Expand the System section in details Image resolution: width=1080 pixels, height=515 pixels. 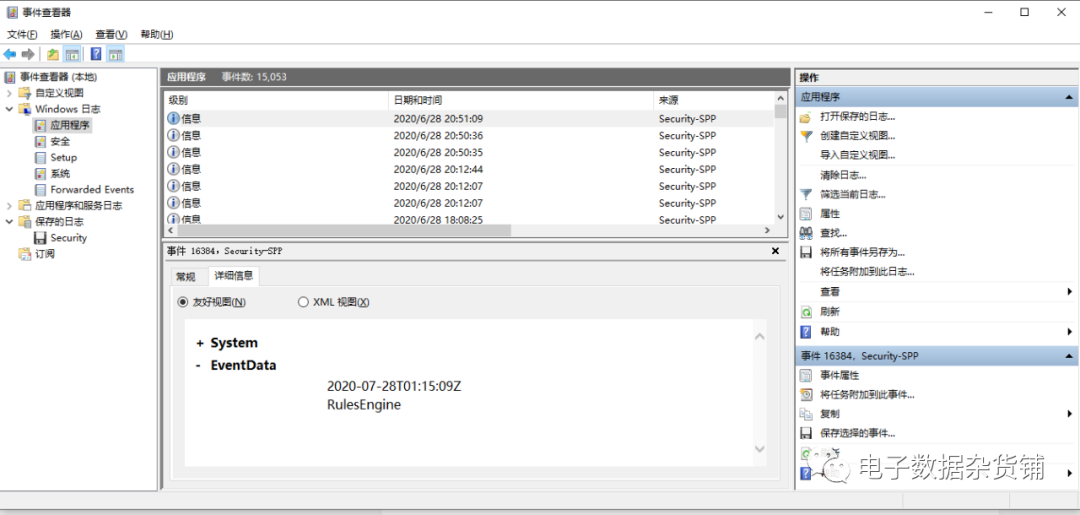pos(200,343)
